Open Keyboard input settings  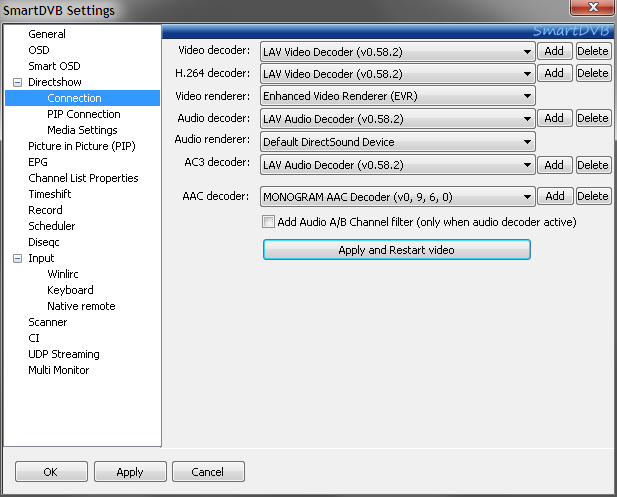[x=70, y=290]
